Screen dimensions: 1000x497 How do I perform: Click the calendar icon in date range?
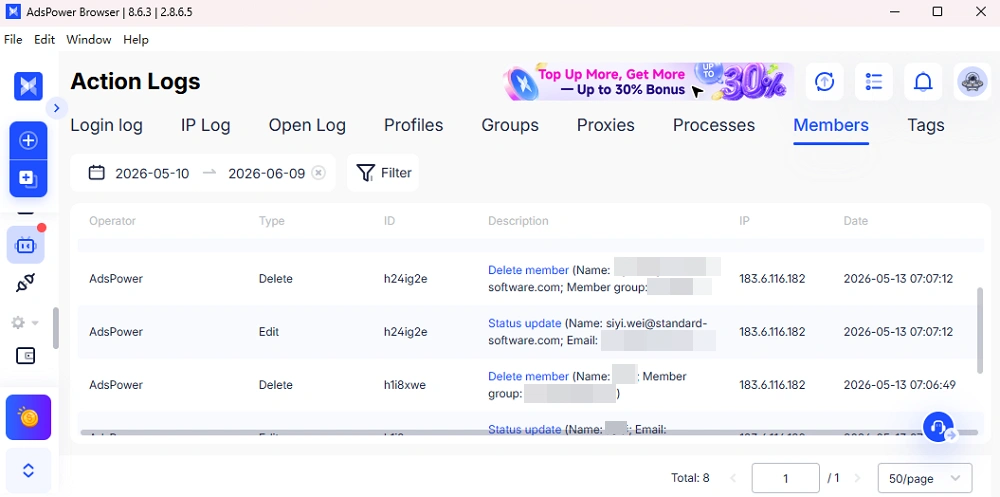(x=96, y=173)
